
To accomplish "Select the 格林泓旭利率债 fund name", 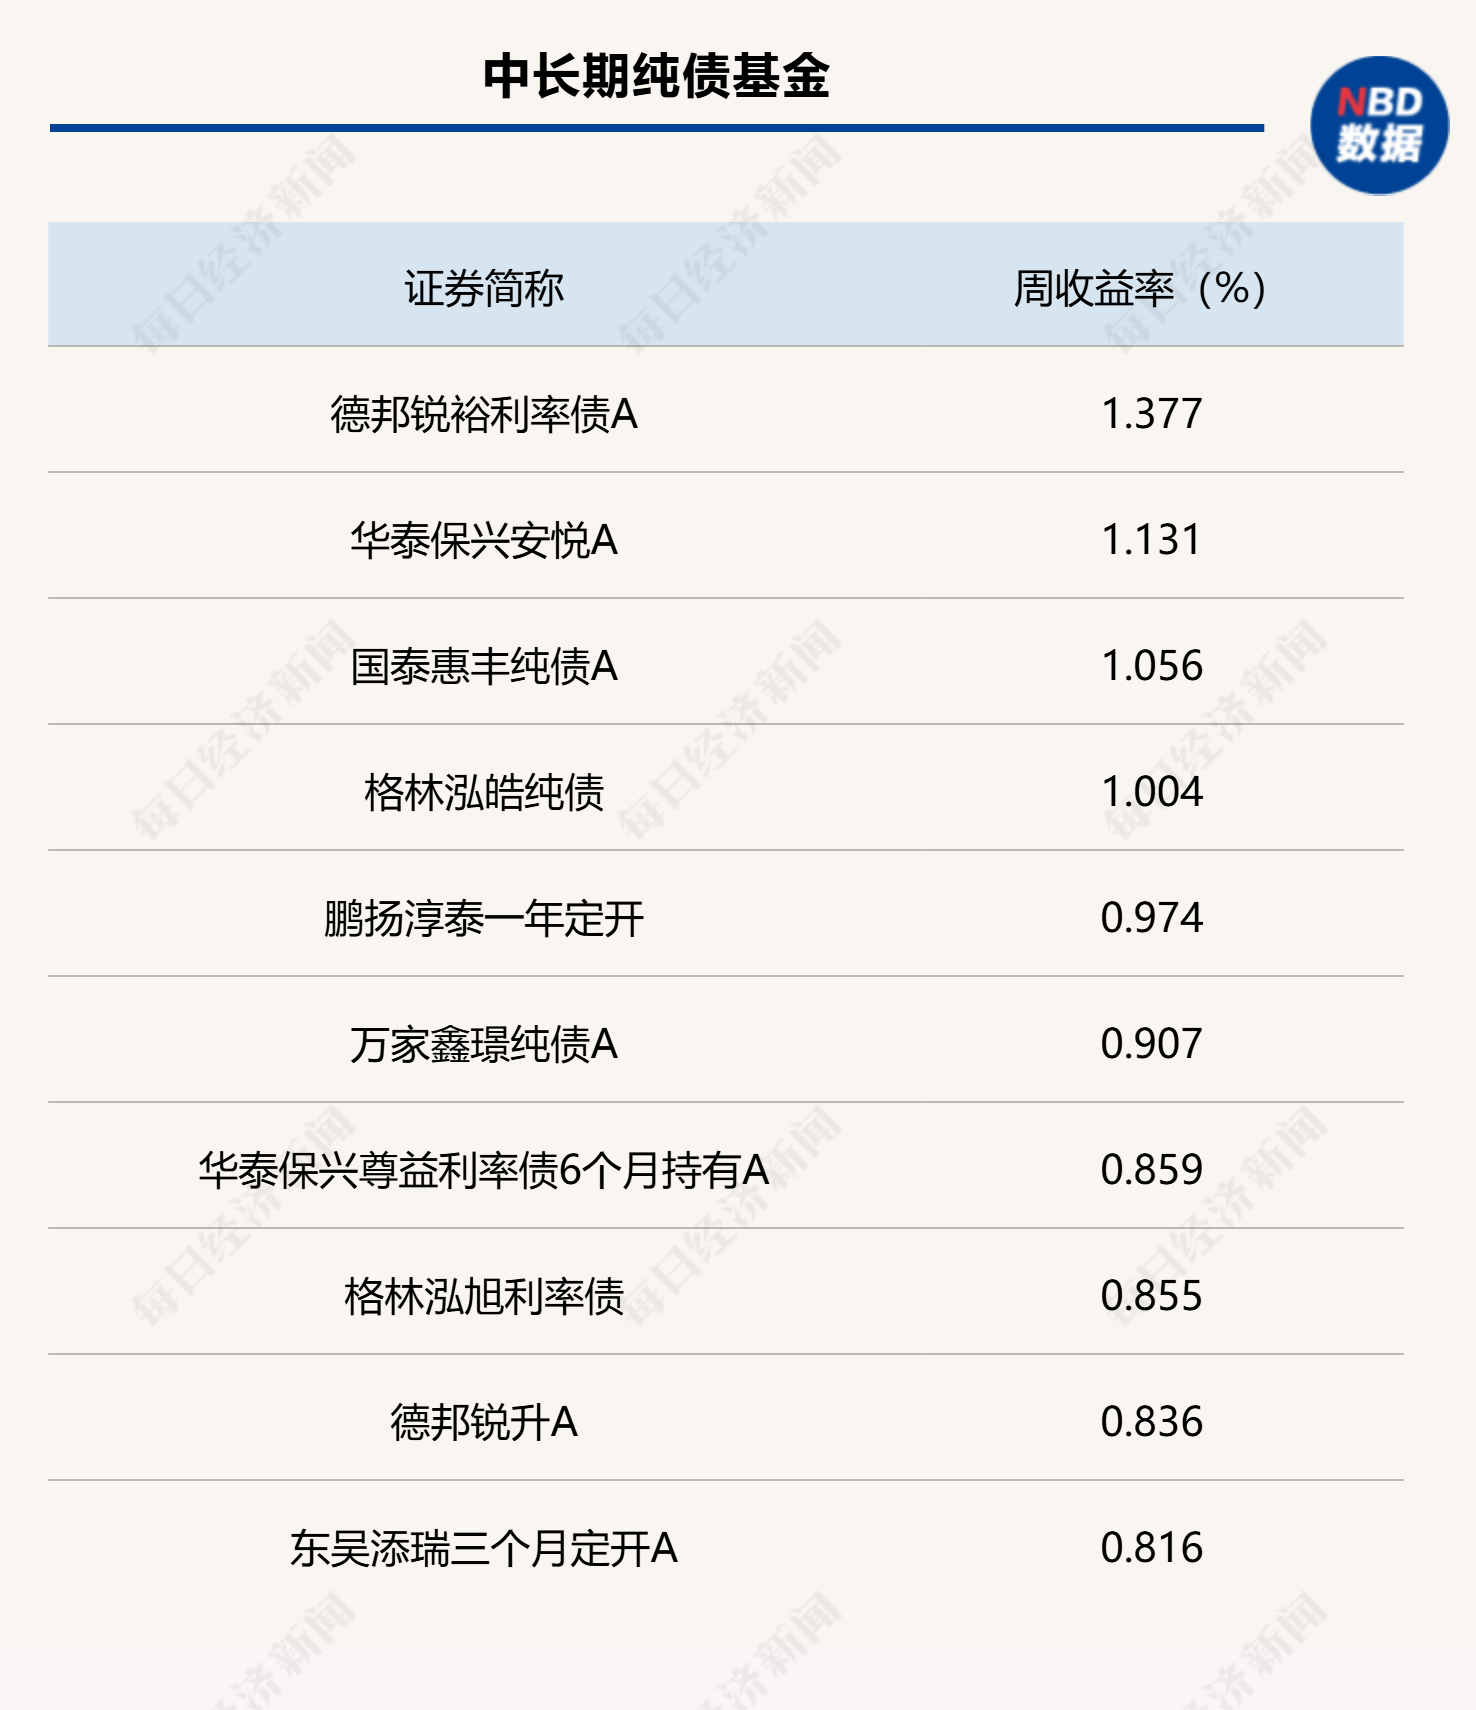I will pos(484,1296).
